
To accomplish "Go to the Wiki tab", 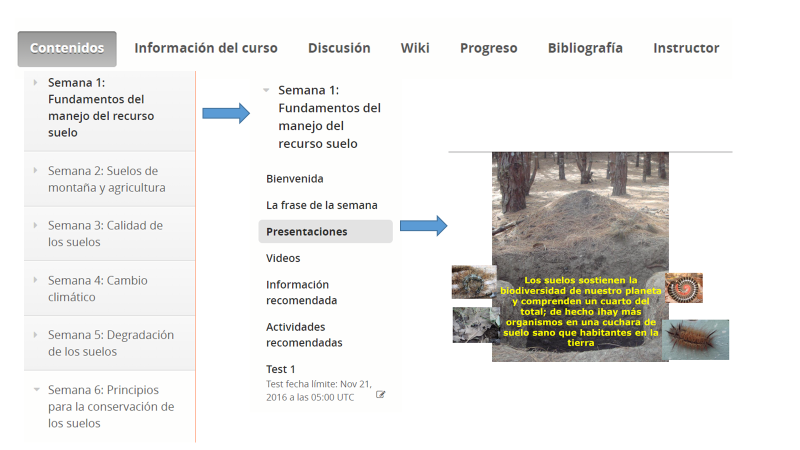I will pos(415,48).
